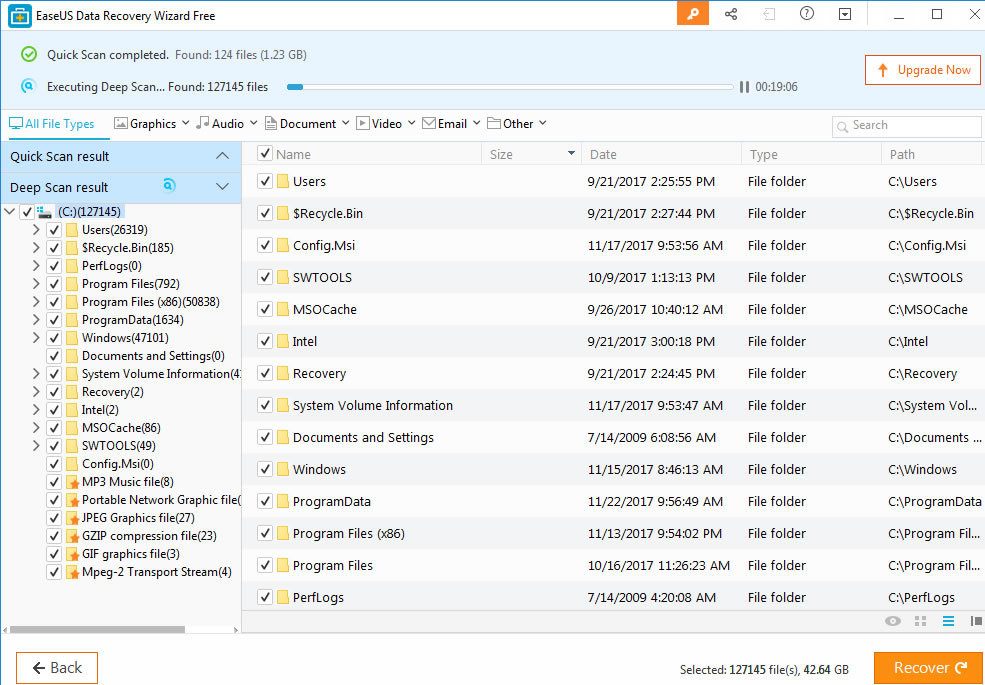Expand the Users(26319) tree node
This screenshot has height=685, width=985.
36,230
